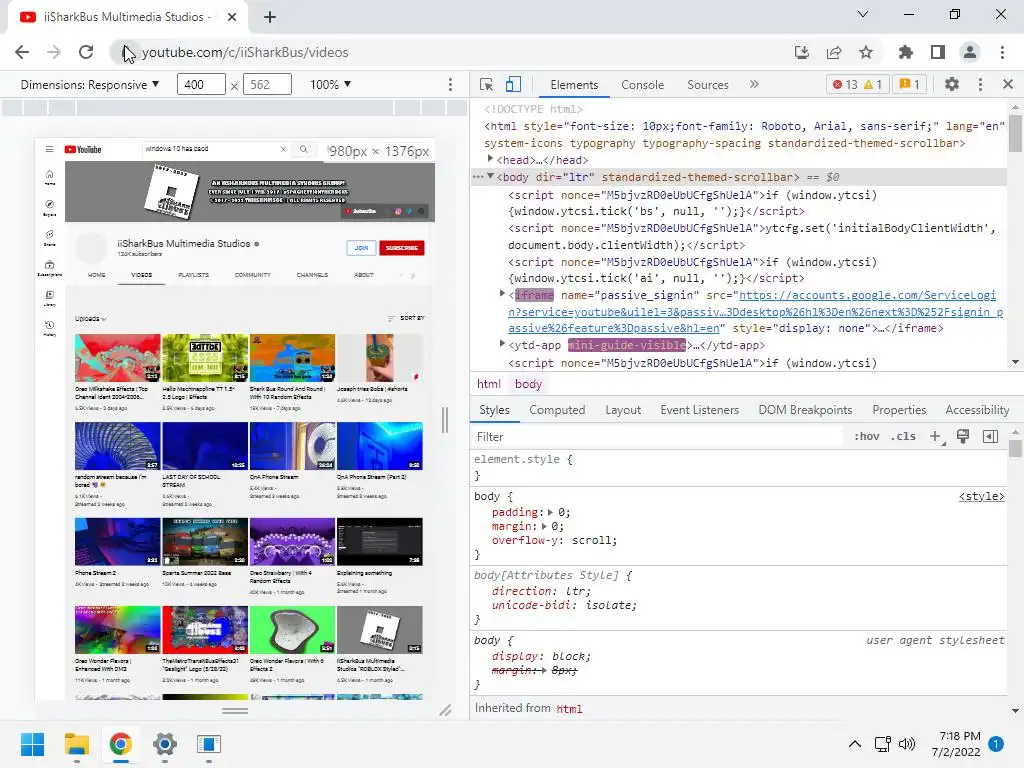Toggle the :hov element state panel
This screenshot has height=768, width=1024.
pos(867,436)
